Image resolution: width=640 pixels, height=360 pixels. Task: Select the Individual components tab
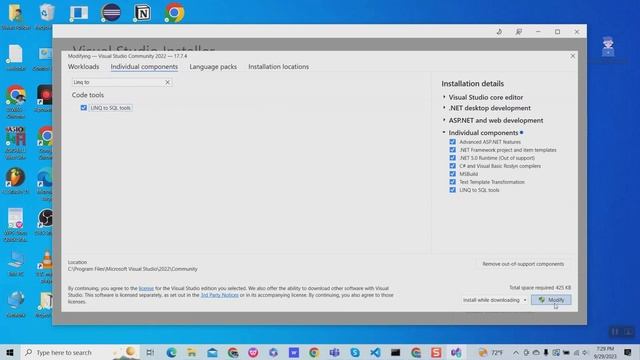click(x=144, y=67)
